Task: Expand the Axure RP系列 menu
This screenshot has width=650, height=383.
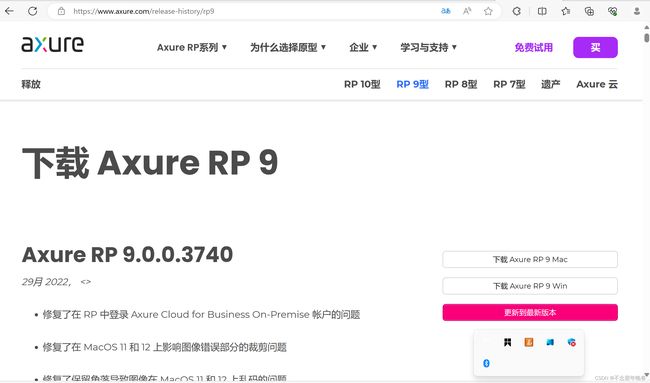Action: (192, 47)
